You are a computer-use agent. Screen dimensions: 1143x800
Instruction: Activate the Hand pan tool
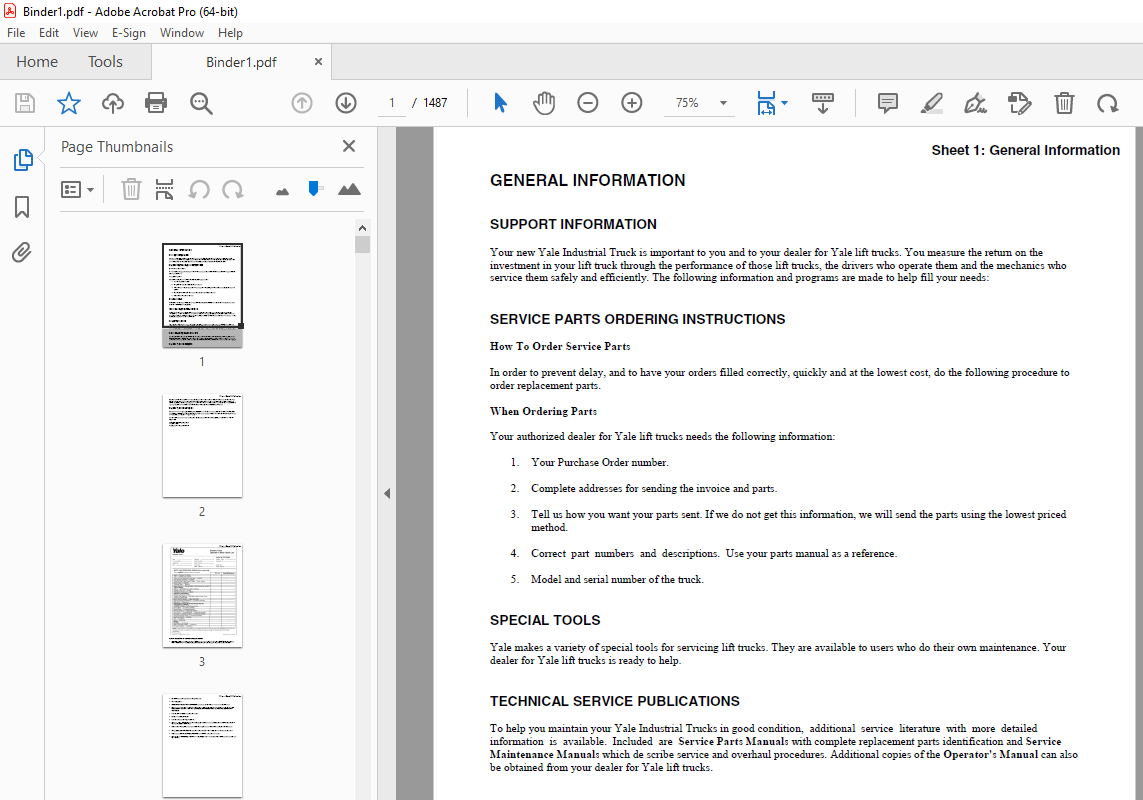click(544, 103)
